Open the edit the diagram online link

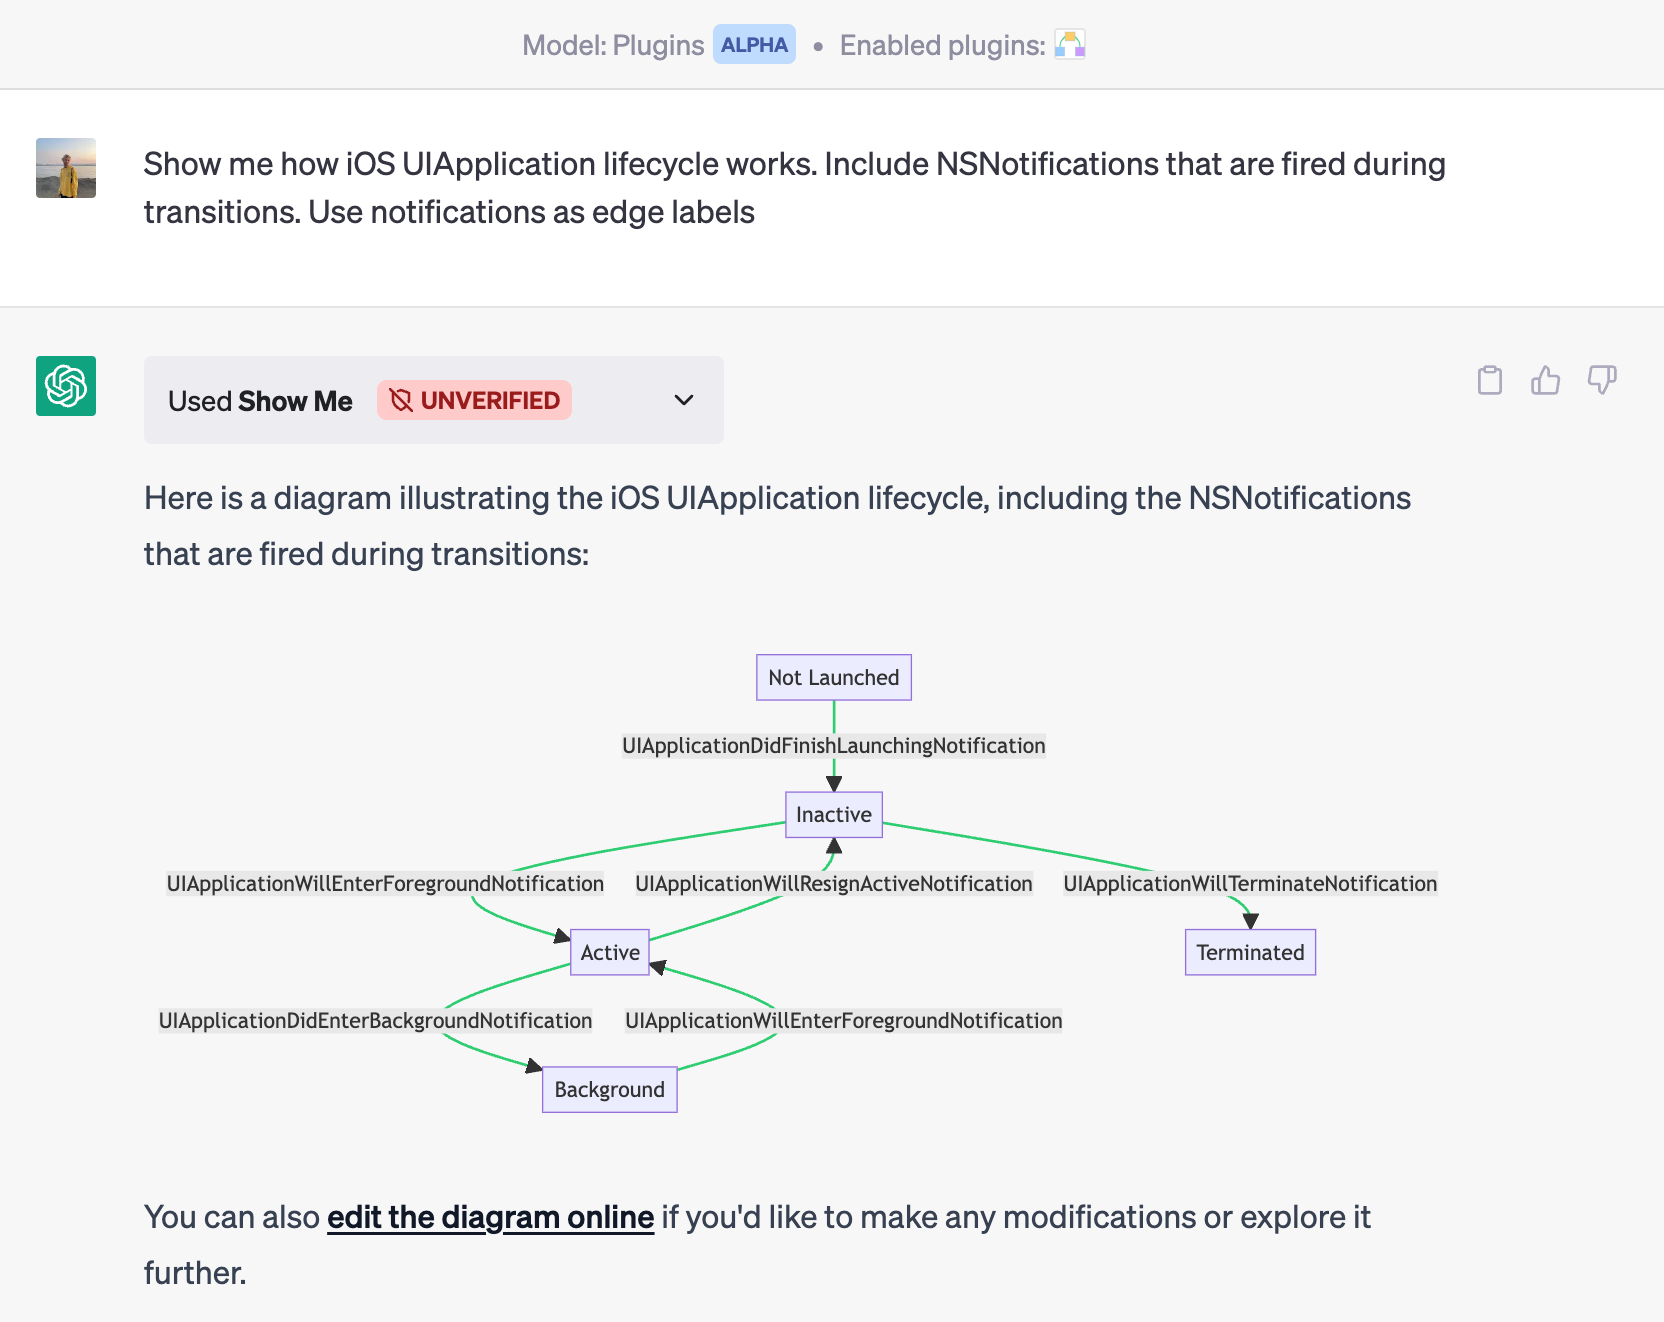tap(490, 1217)
